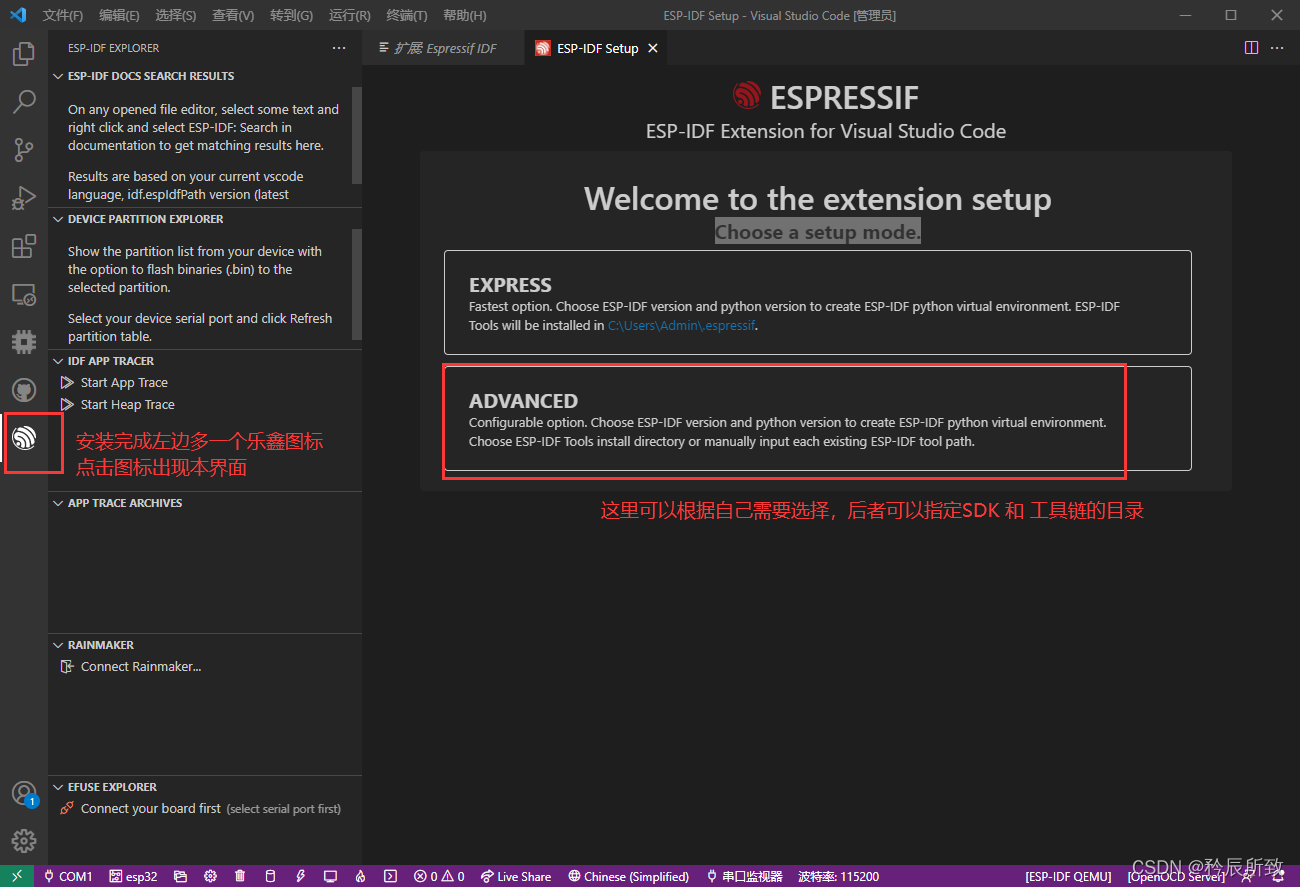Open the Extensions view
Image resolution: width=1300 pixels, height=887 pixels.
tap(24, 246)
